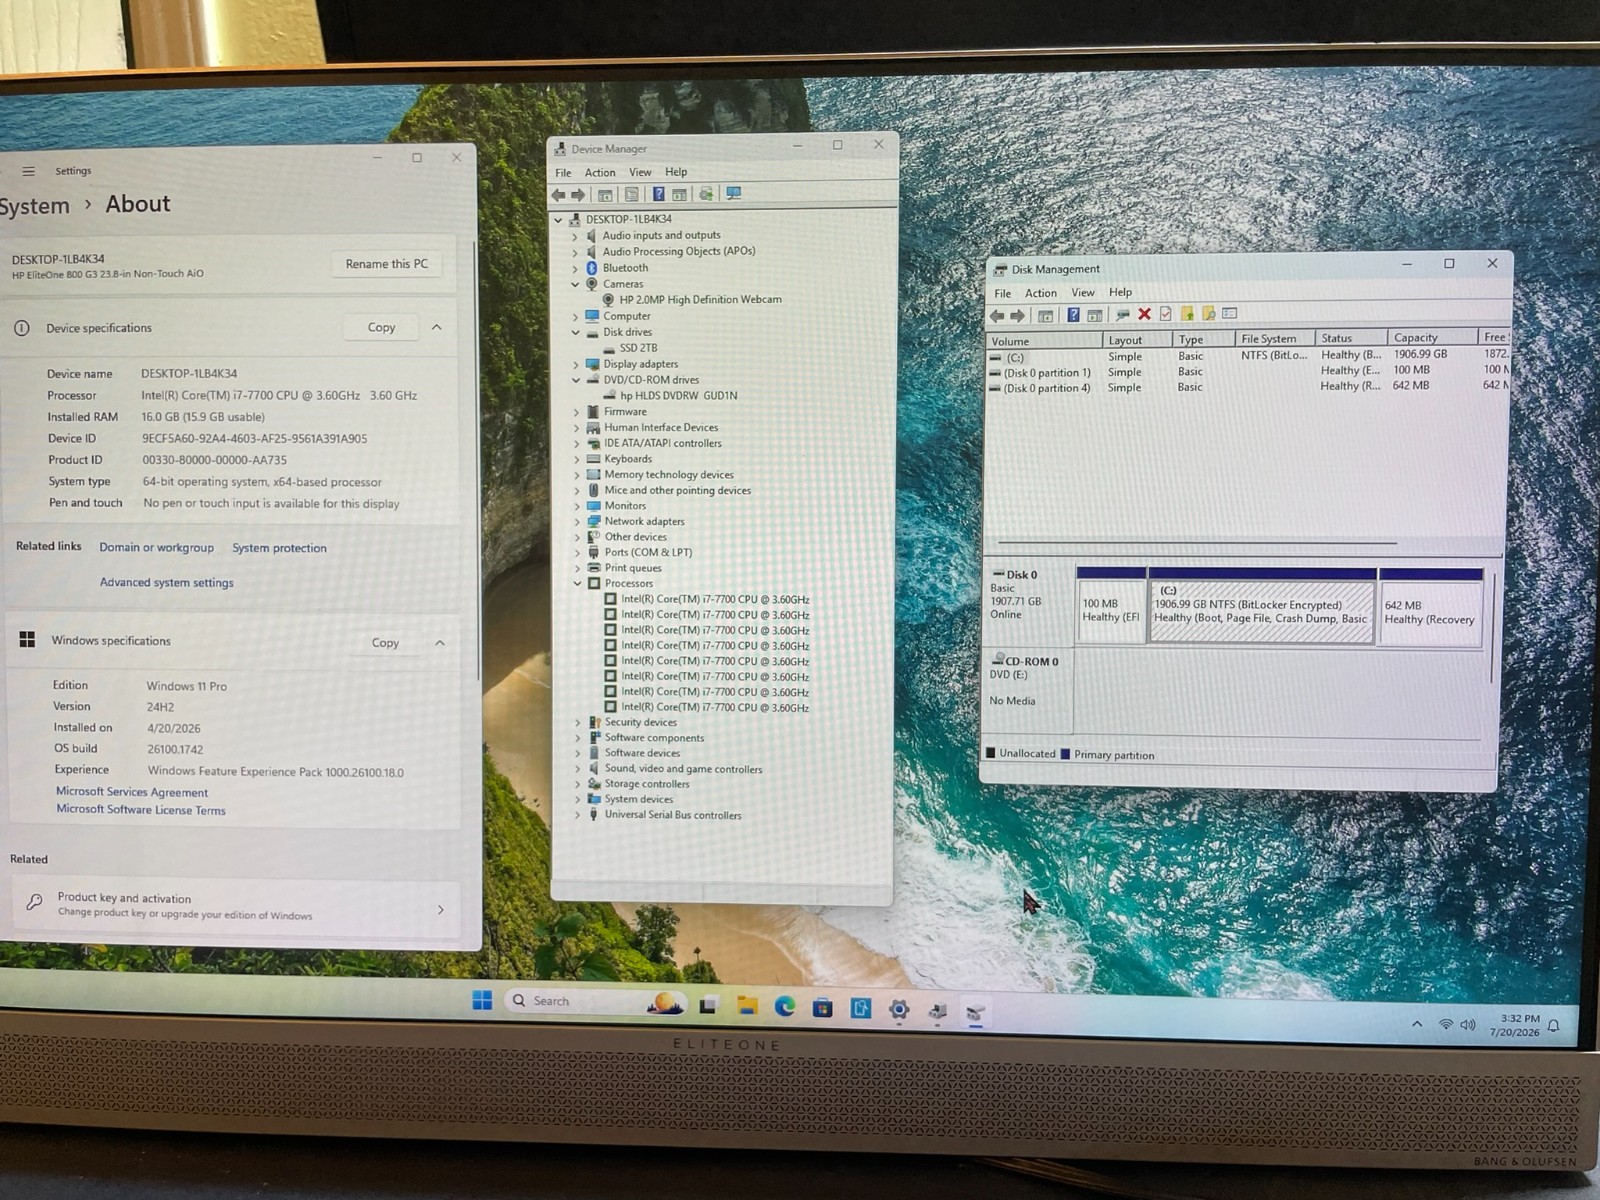1600x1200 pixels.
Task: Click the yellow folder with green arrow icon
Action: [1187, 314]
